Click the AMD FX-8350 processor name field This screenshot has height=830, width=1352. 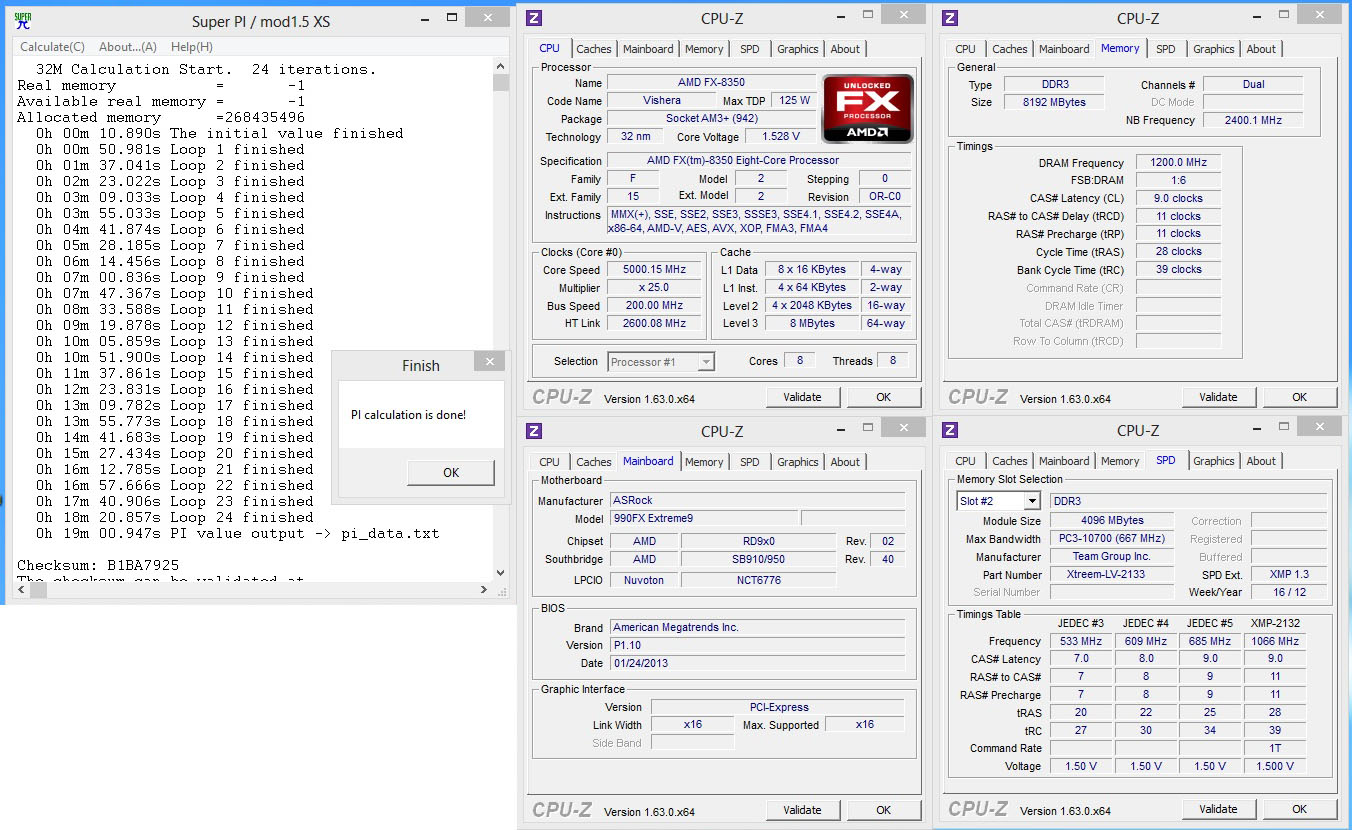click(711, 82)
